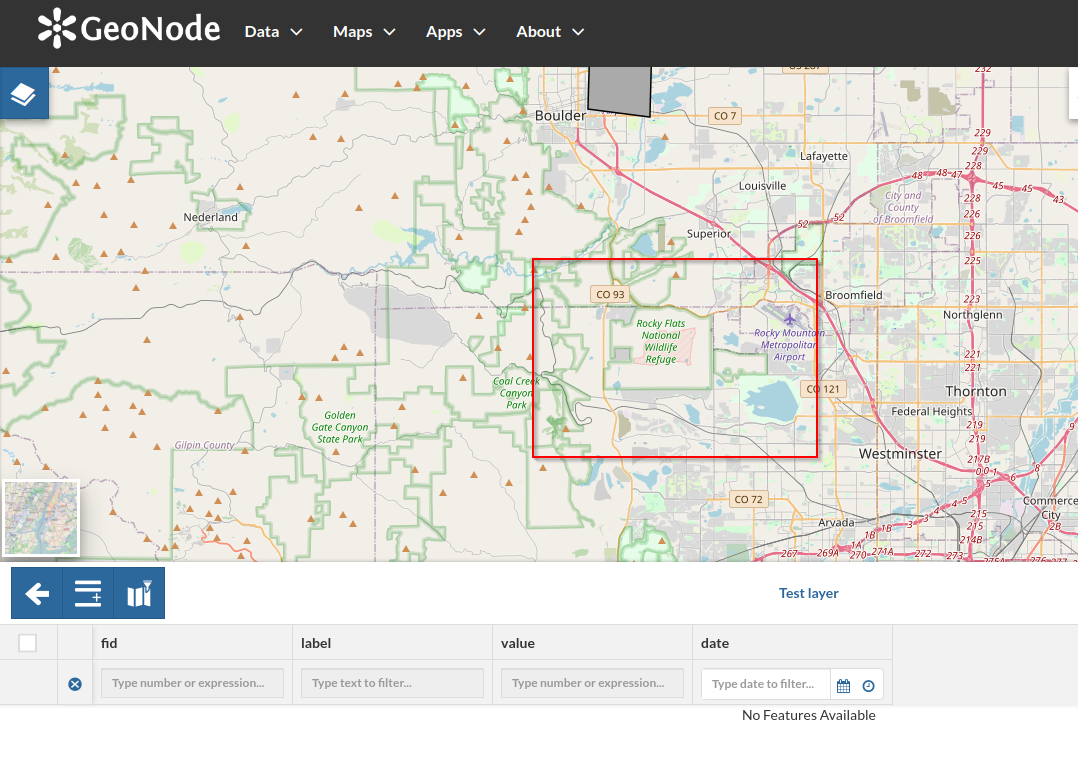Click the gray polygon feature near Boulder

619,91
